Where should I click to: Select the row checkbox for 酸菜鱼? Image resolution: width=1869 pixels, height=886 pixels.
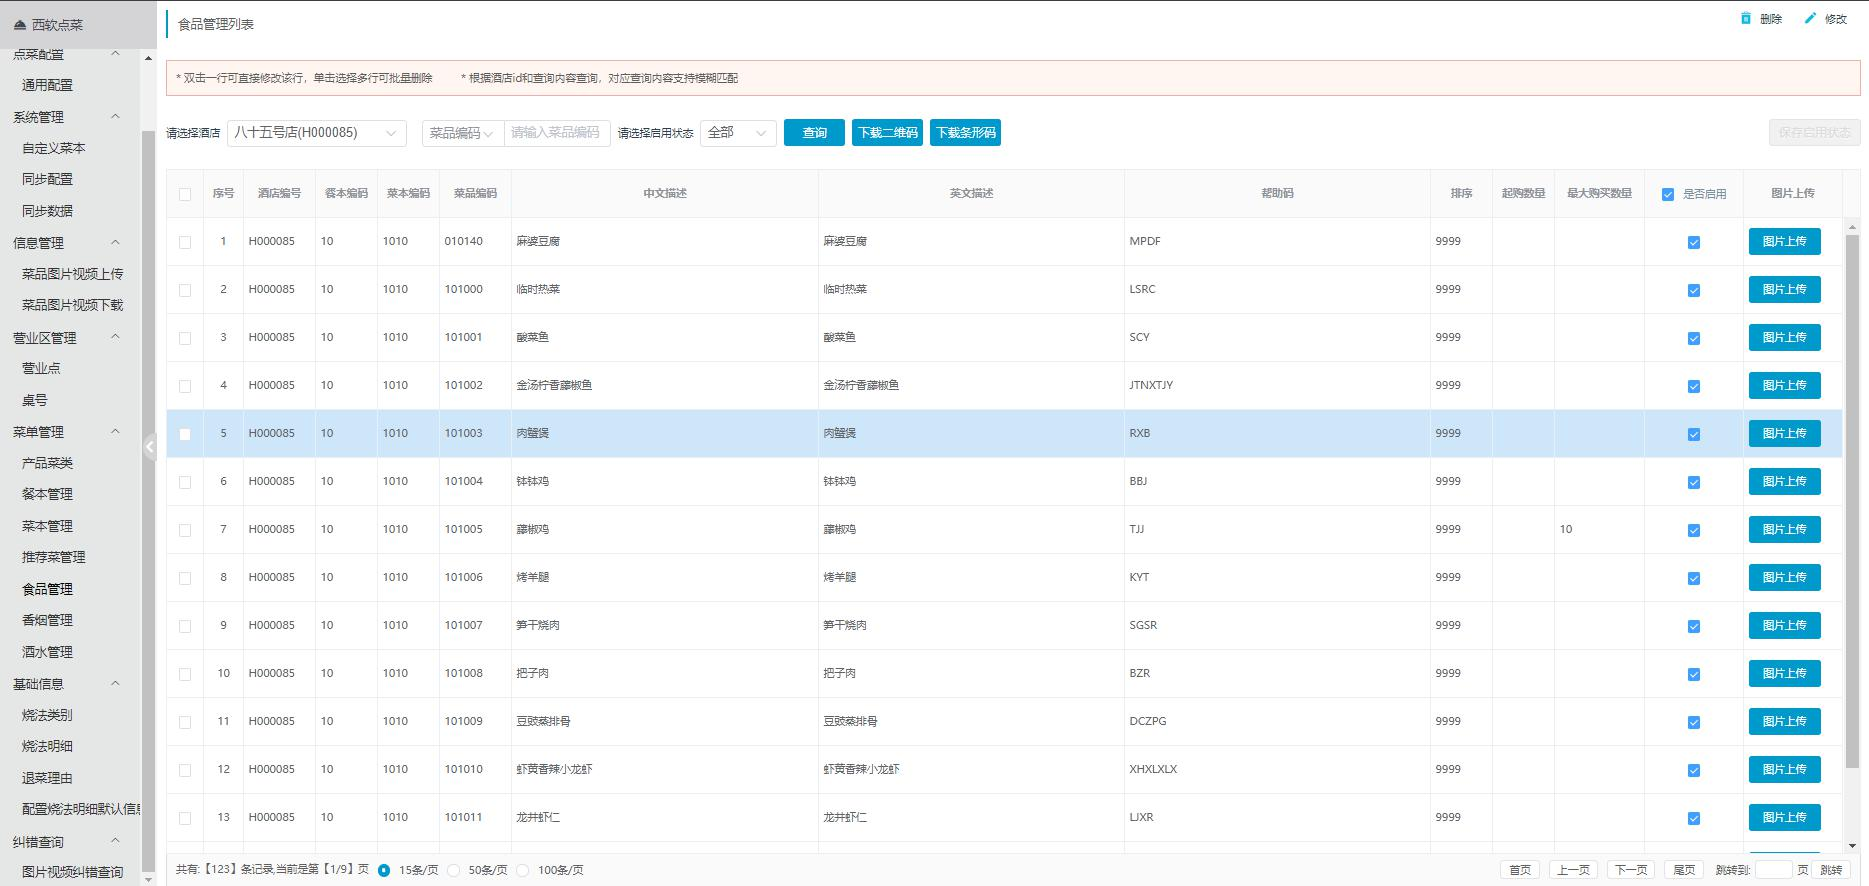[x=185, y=338]
